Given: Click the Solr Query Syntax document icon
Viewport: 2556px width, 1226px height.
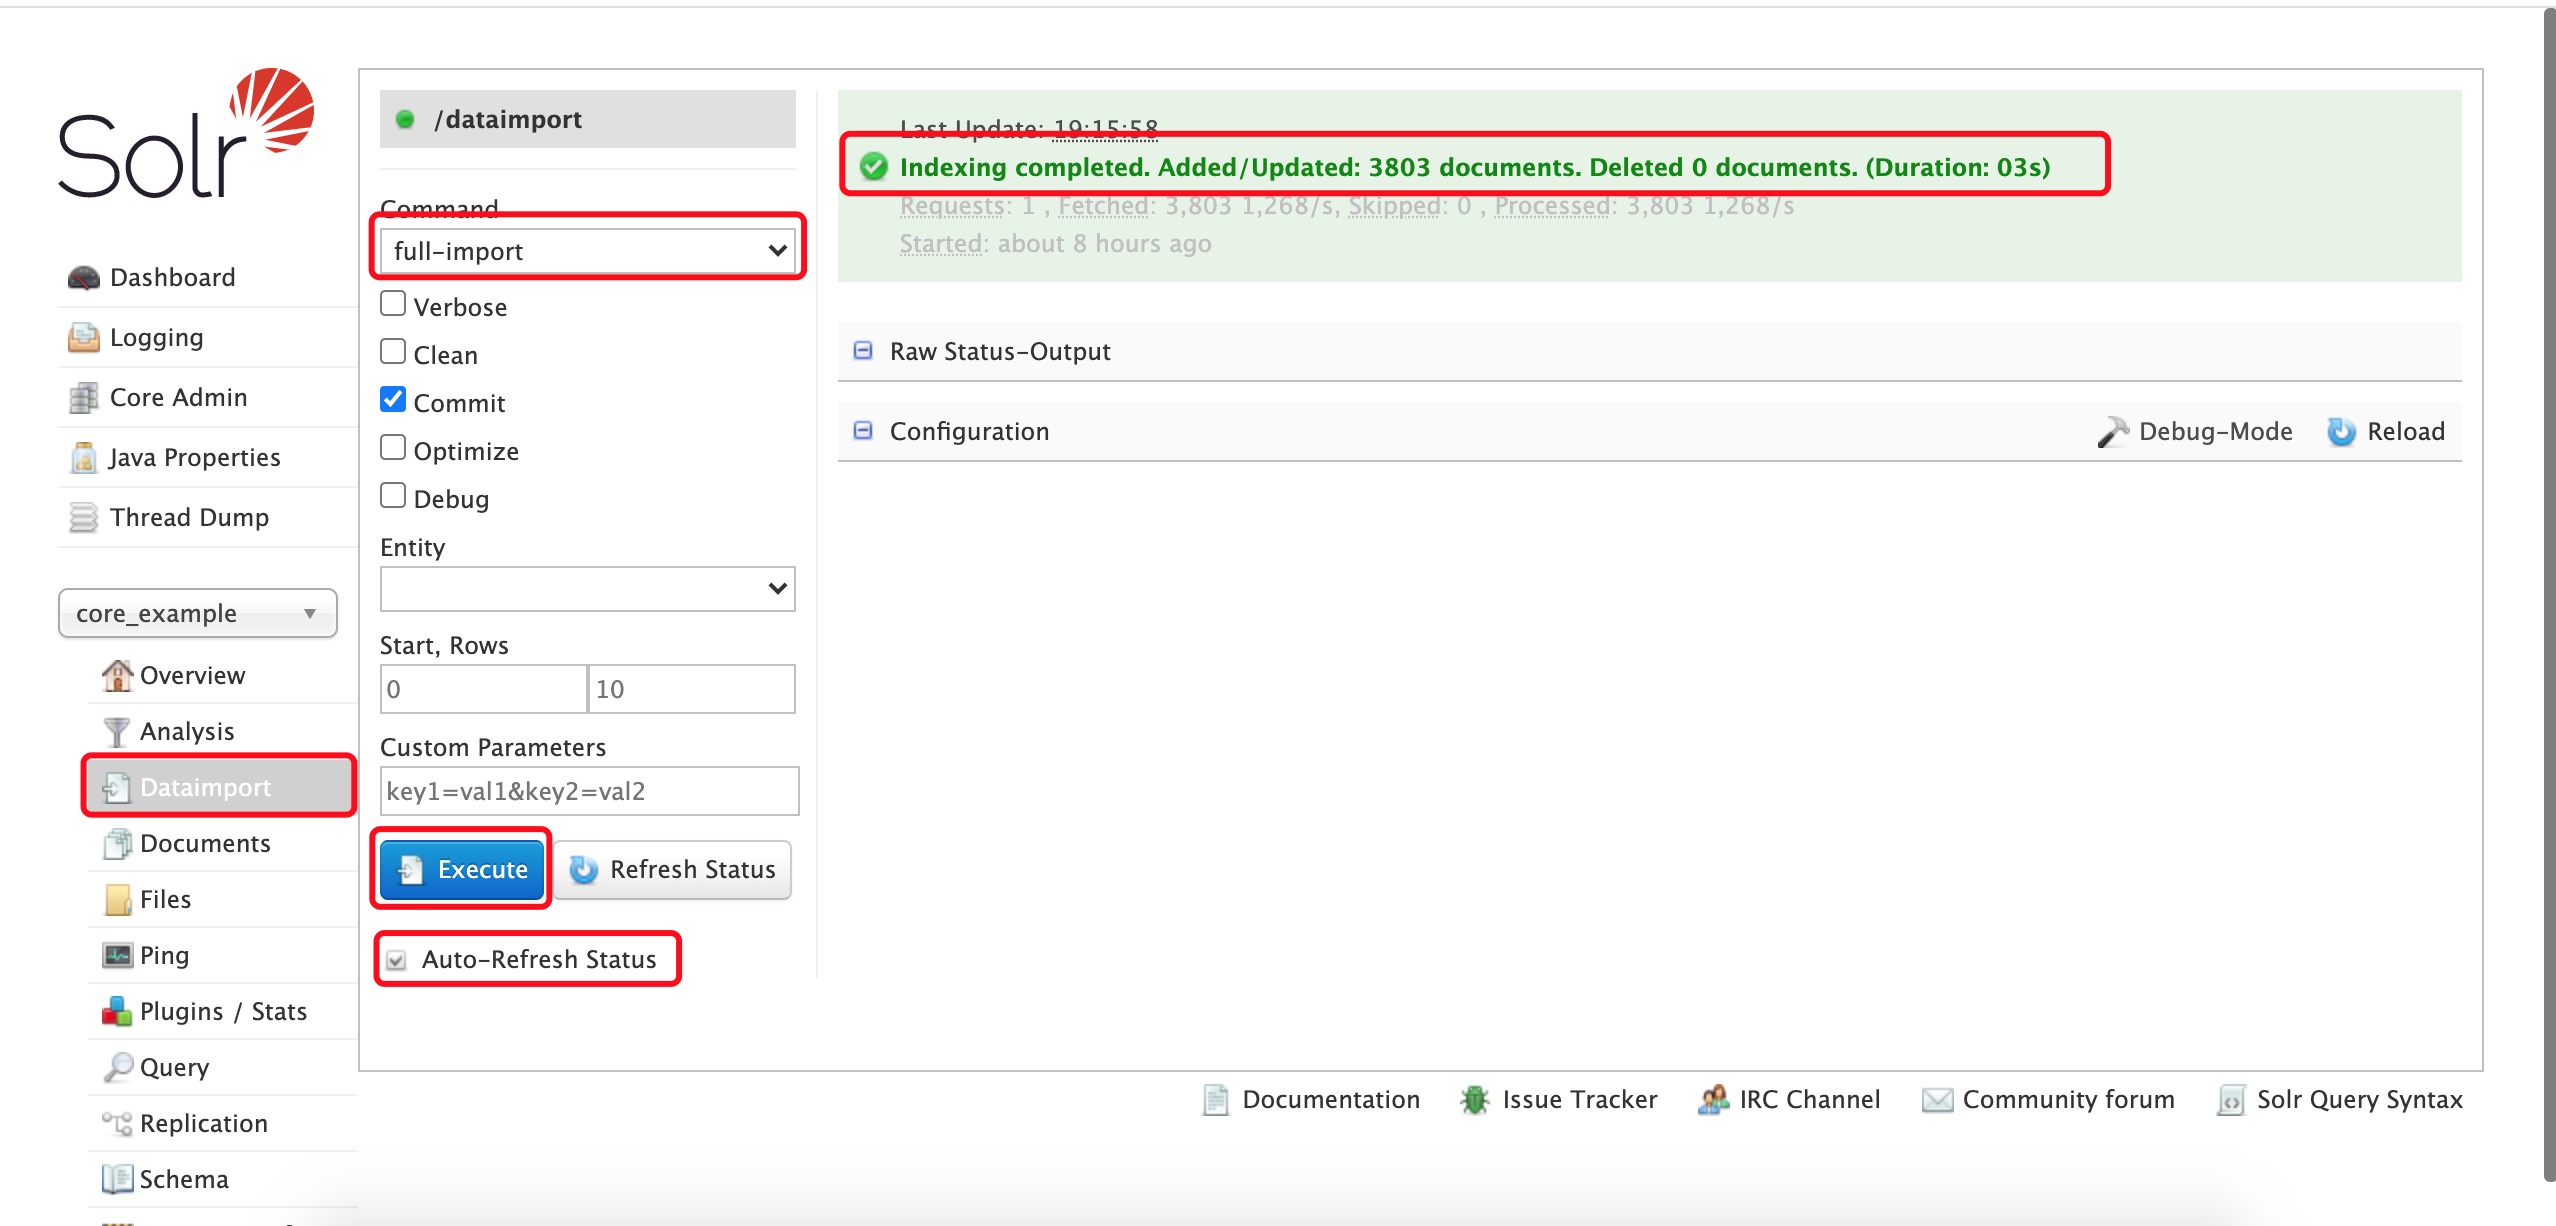Looking at the screenshot, I should (2231, 1100).
